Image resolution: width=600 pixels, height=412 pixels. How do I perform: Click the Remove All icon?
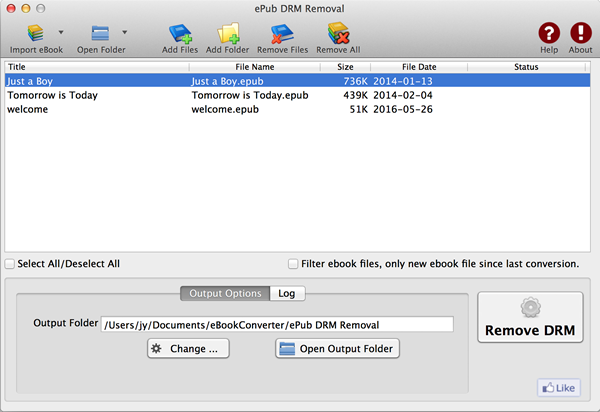338,33
